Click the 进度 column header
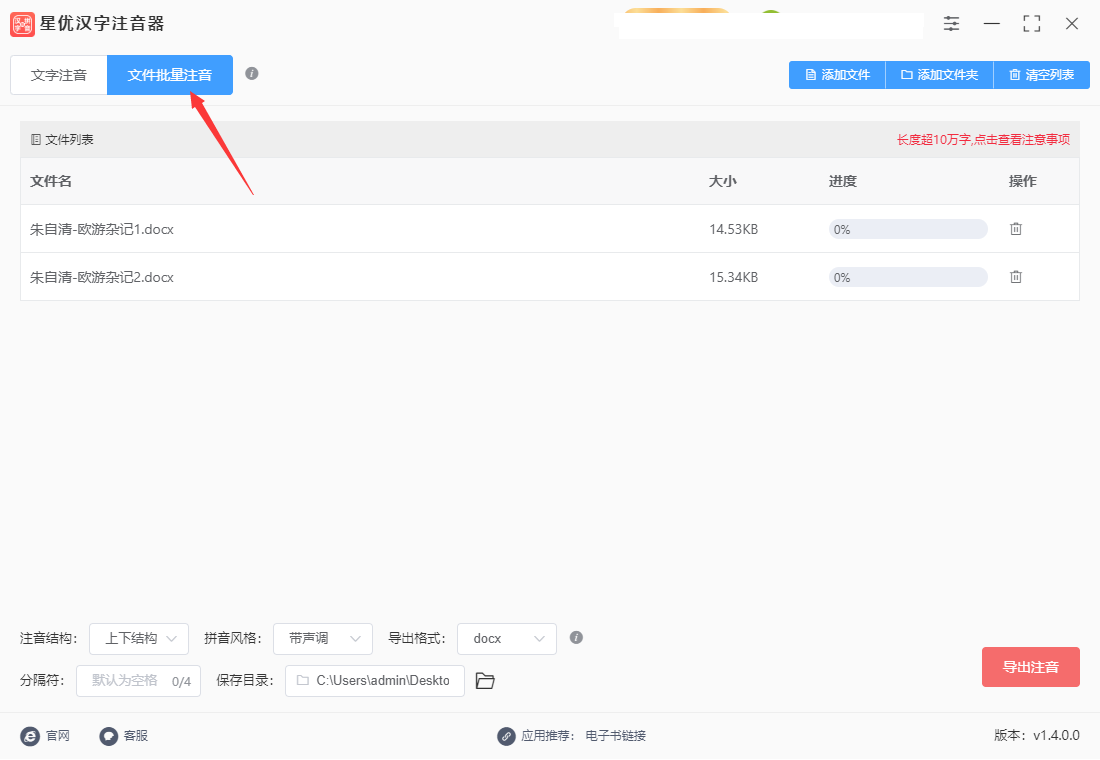 (843, 181)
